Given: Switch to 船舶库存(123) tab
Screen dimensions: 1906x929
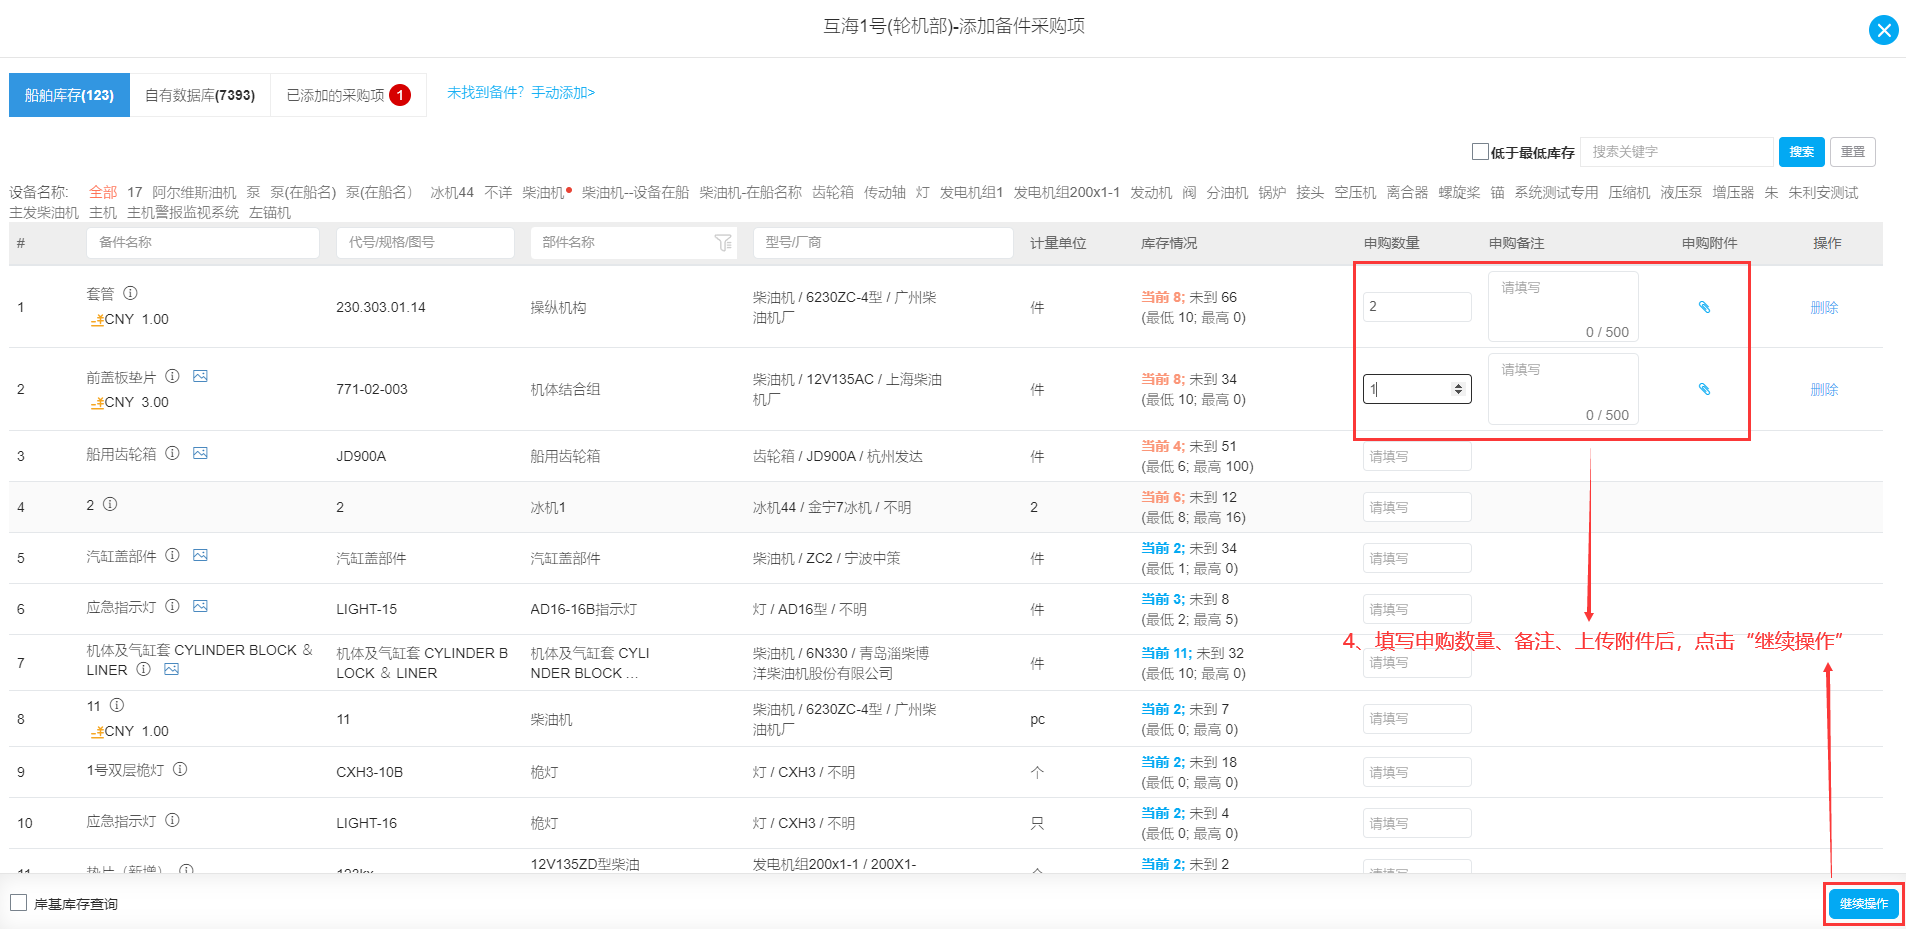Looking at the screenshot, I should (69, 95).
